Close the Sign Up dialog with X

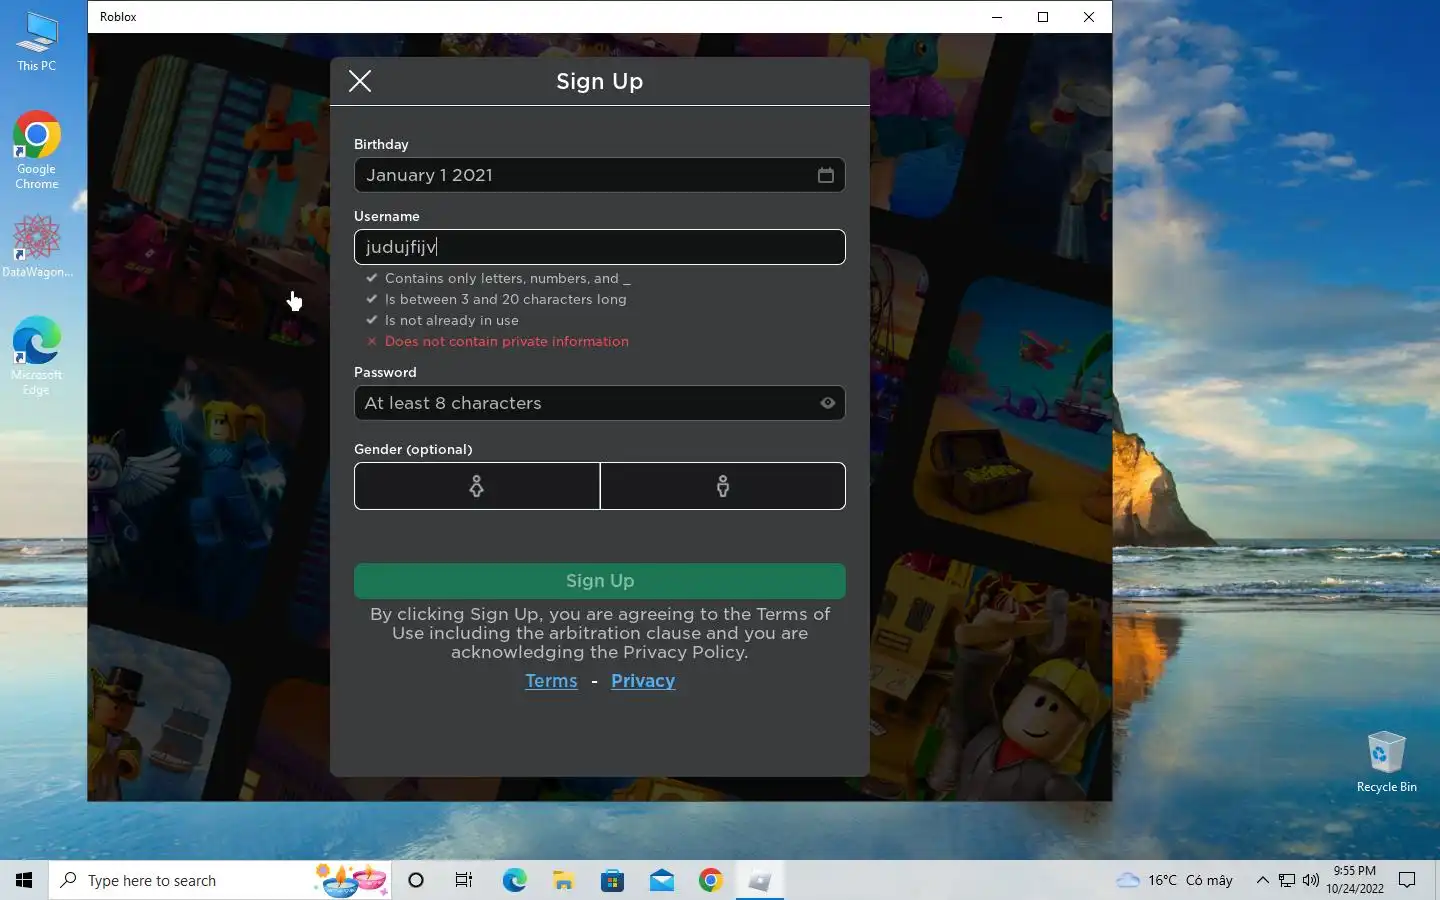[360, 81]
